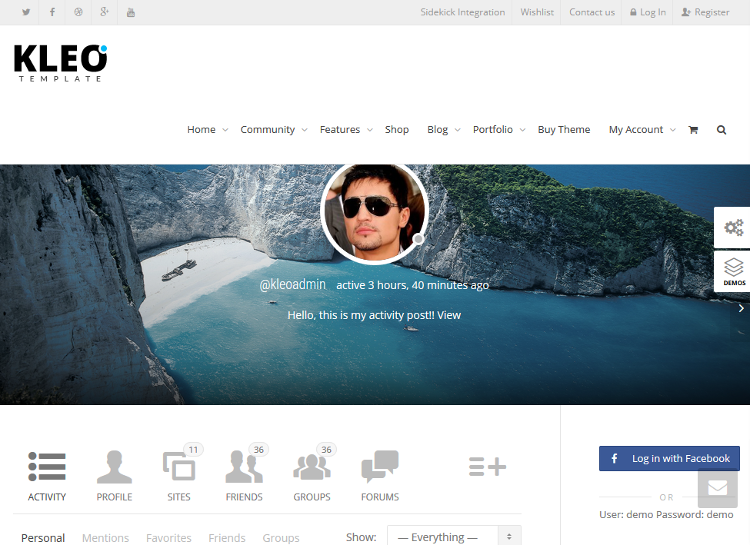This screenshot has width=750, height=545.
Task: Open the YouTube social icon
Action: pyautogui.click(x=131, y=12)
